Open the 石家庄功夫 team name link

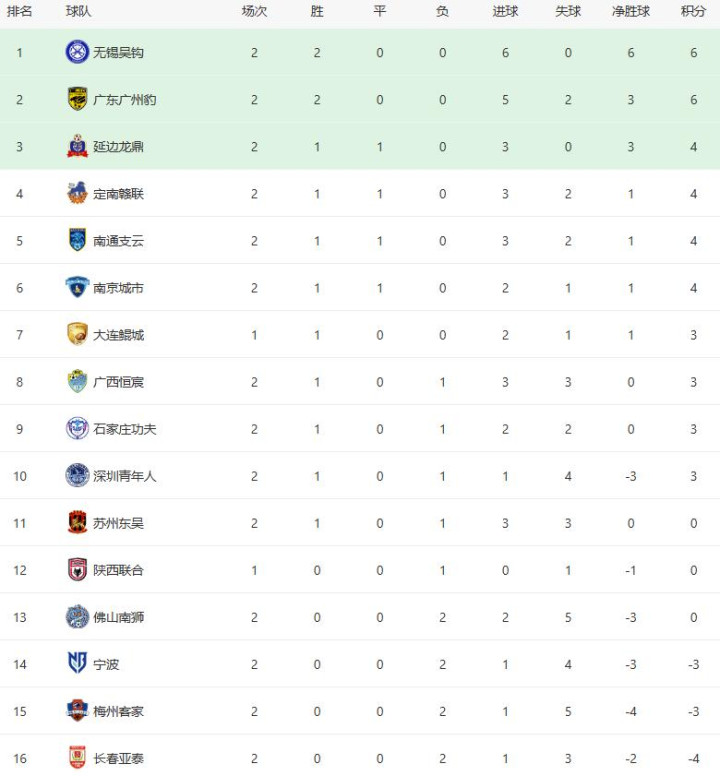(125, 429)
